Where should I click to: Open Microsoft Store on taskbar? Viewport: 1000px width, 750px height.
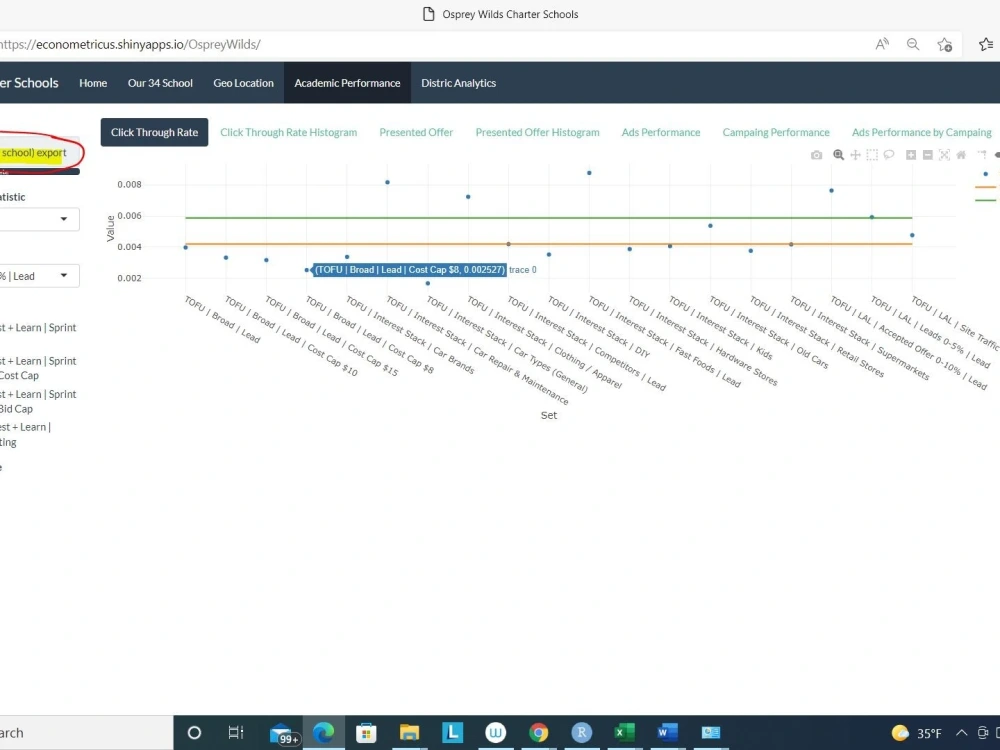click(x=366, y=733)
